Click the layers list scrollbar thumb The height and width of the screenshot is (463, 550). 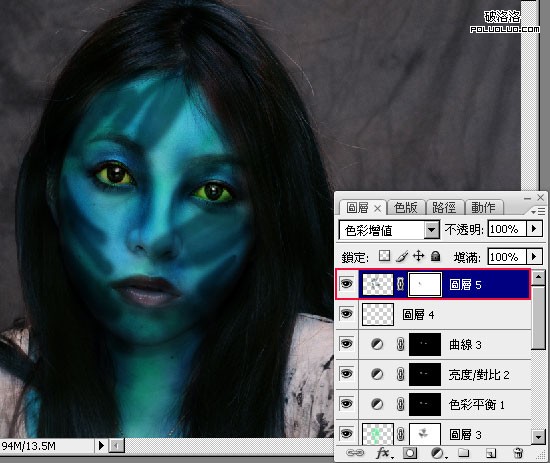click(538, 318)
